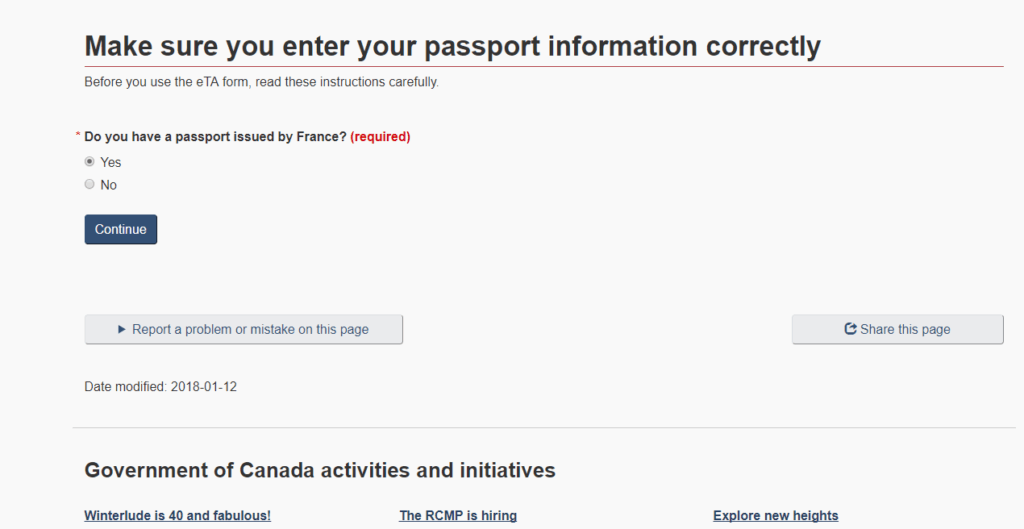Click the red "(required)" text
The width and height of the screenshot is (1024, 529).
pyautogui.click(x=380, y=136)
